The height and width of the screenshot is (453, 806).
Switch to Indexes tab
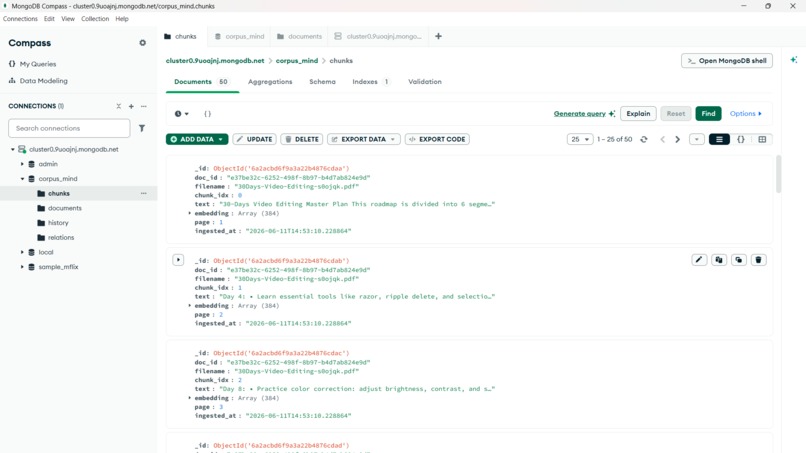pos(371,82)
